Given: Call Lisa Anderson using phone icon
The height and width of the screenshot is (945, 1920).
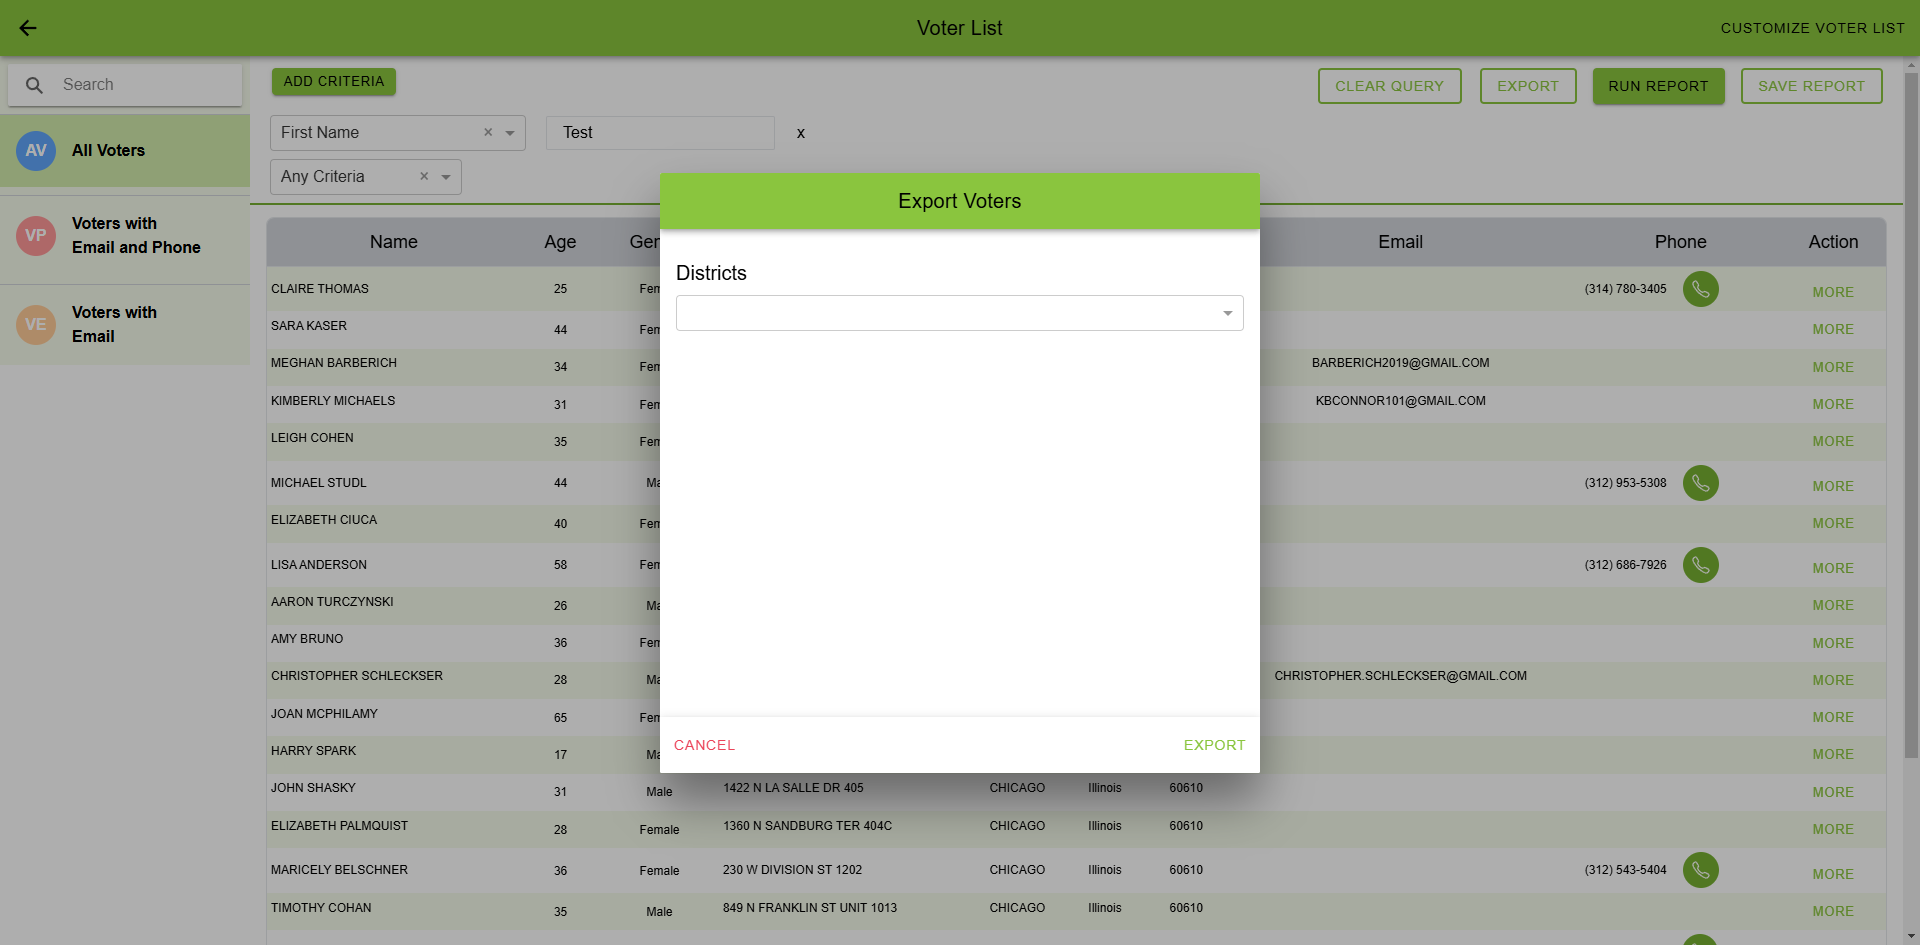Looking at the screenshot, I should (x=1700, y=565).
